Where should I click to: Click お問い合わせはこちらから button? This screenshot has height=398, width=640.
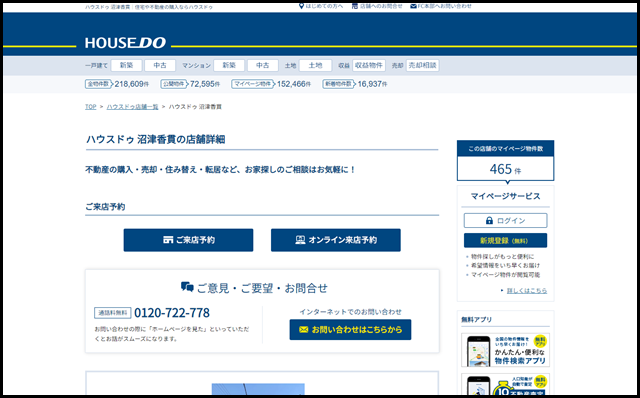click(x=350, y=329)
